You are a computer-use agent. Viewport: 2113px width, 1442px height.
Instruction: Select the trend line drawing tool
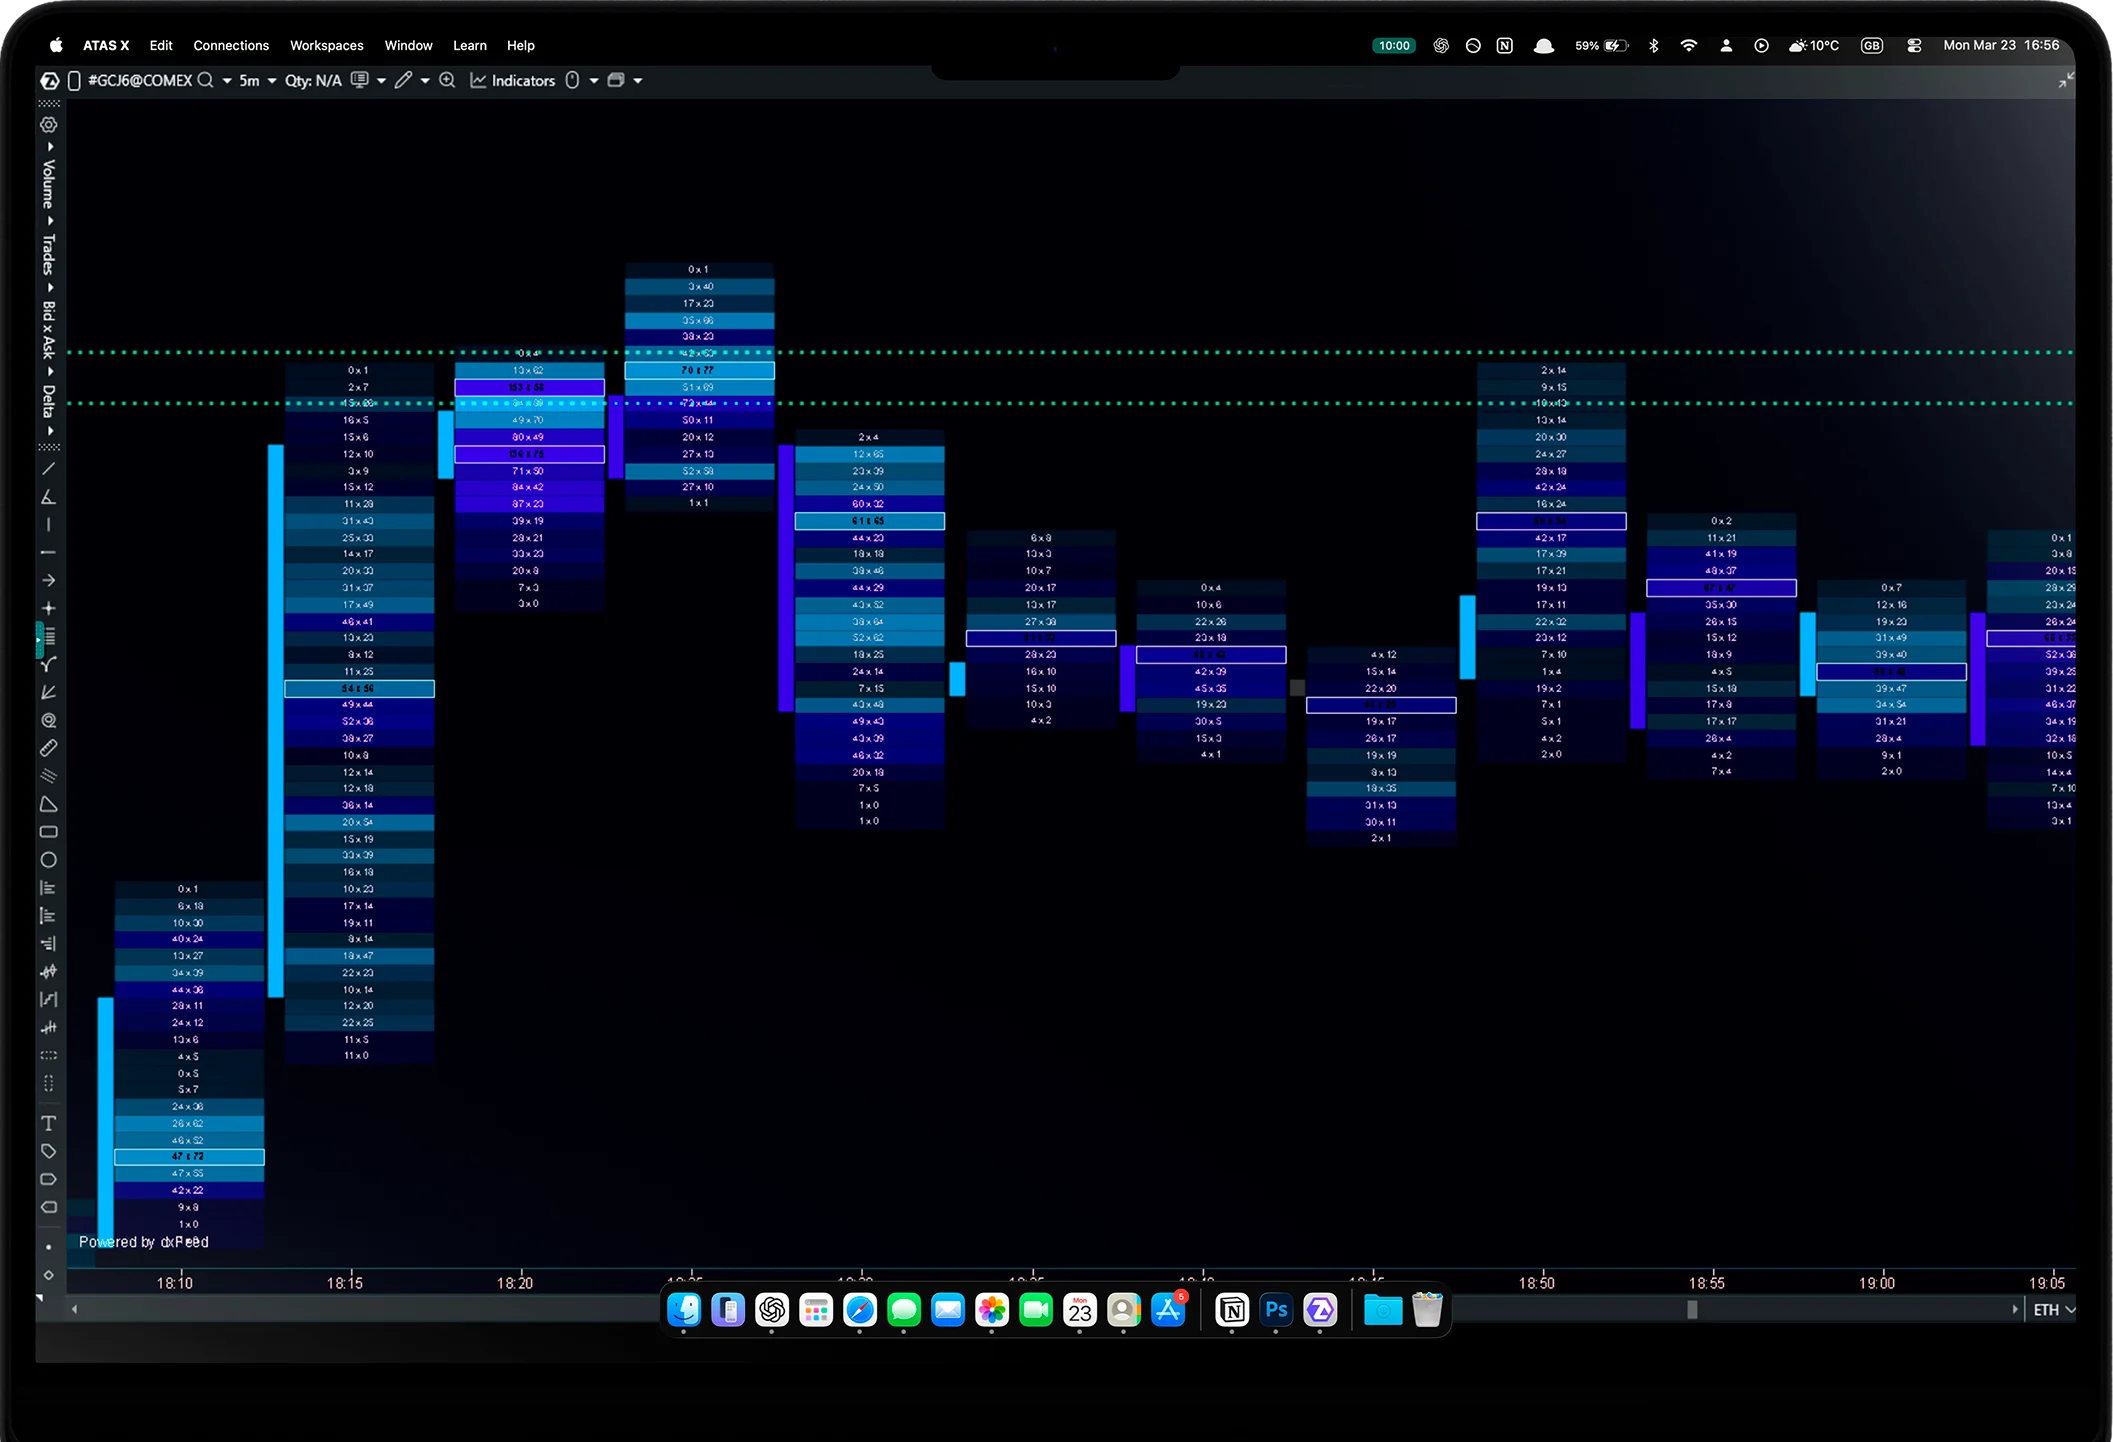pos(48,469)
